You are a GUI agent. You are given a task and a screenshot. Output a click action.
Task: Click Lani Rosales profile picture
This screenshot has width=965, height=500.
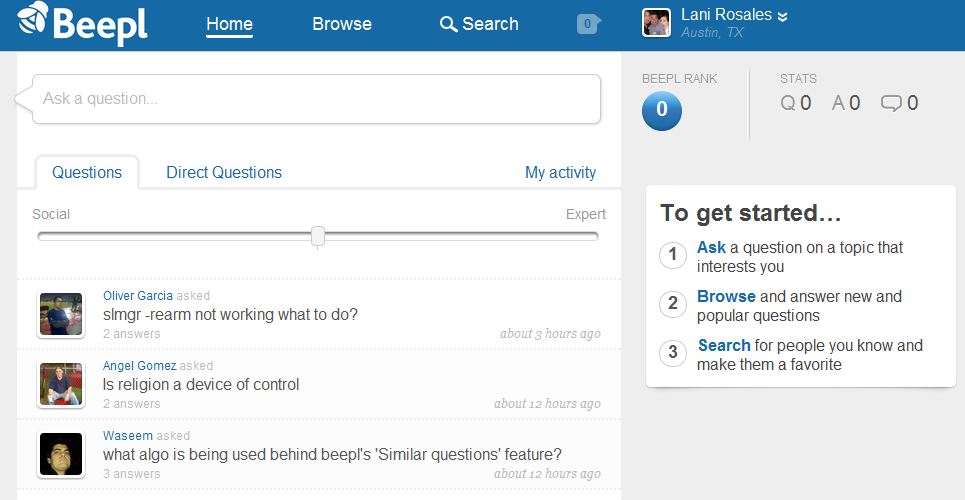tap(656, 23)
